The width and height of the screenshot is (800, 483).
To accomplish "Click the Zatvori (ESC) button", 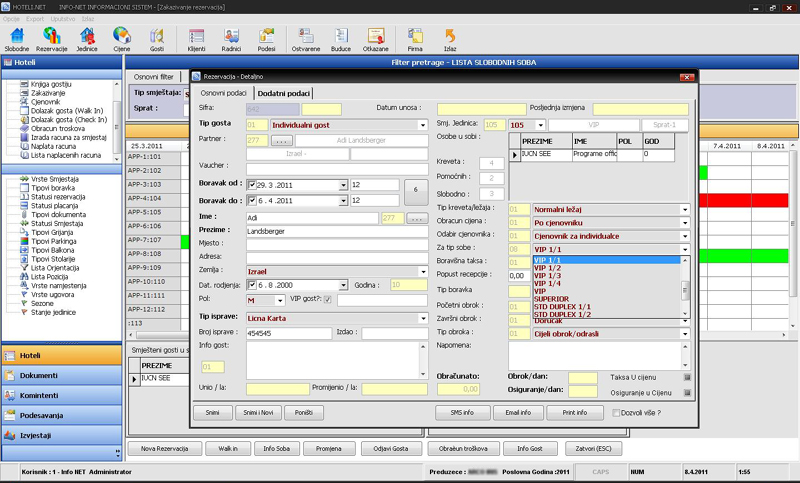I will point(593,449).
